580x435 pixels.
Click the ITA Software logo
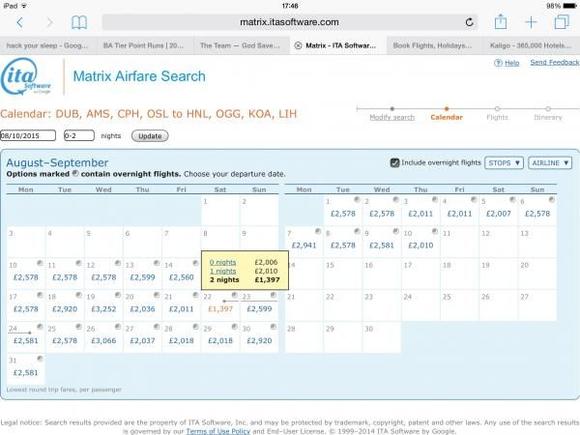coord(26,77)
